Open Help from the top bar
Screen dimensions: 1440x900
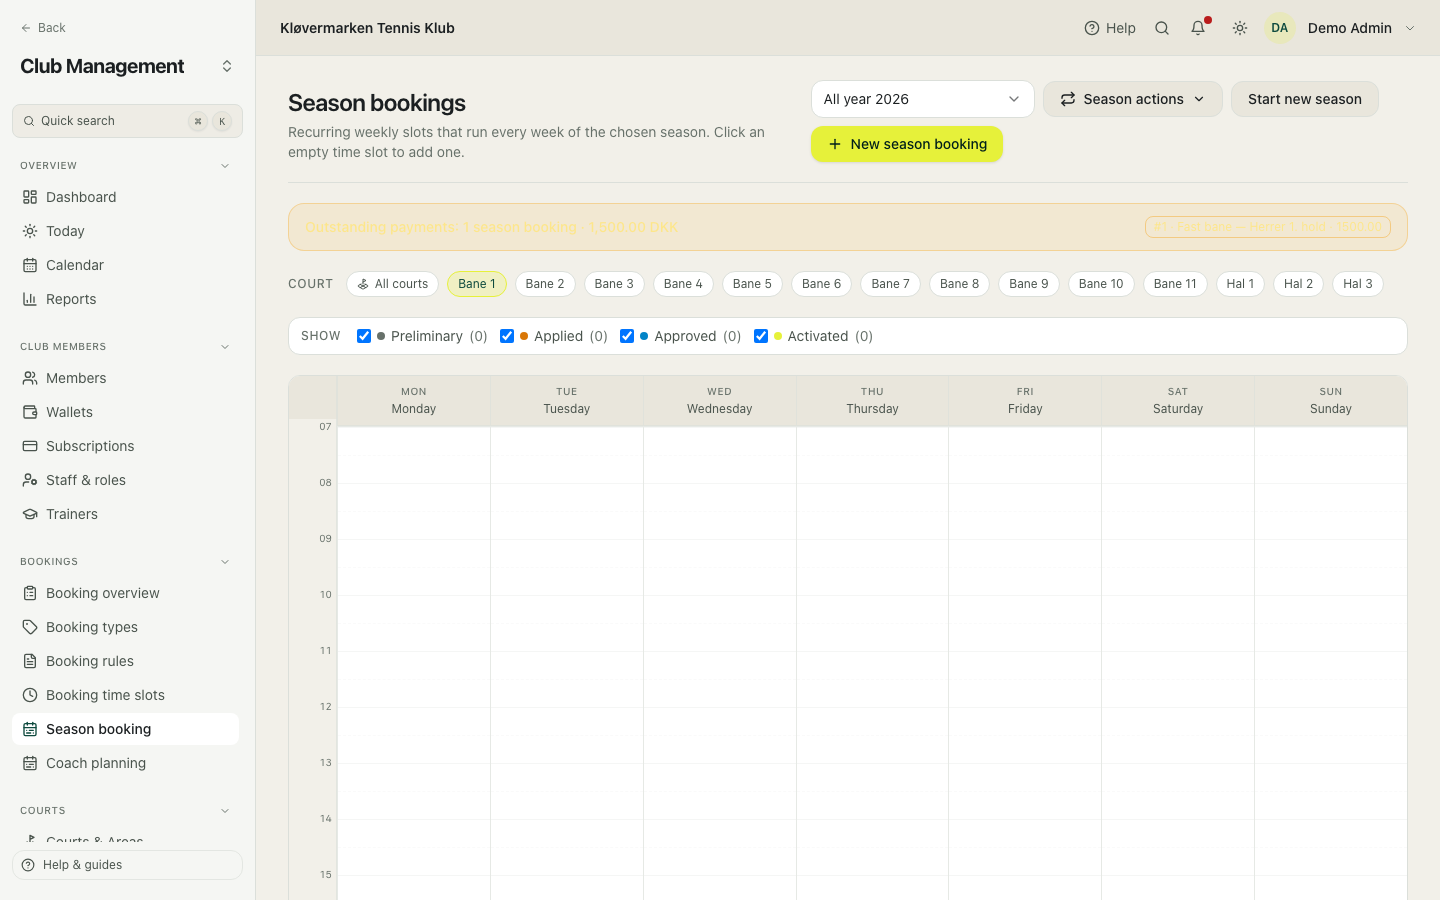1110,28
